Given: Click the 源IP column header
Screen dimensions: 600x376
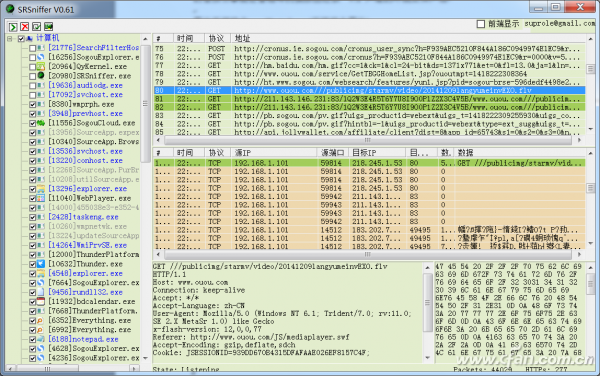Looking at the screenshot, I should (274, 152).
